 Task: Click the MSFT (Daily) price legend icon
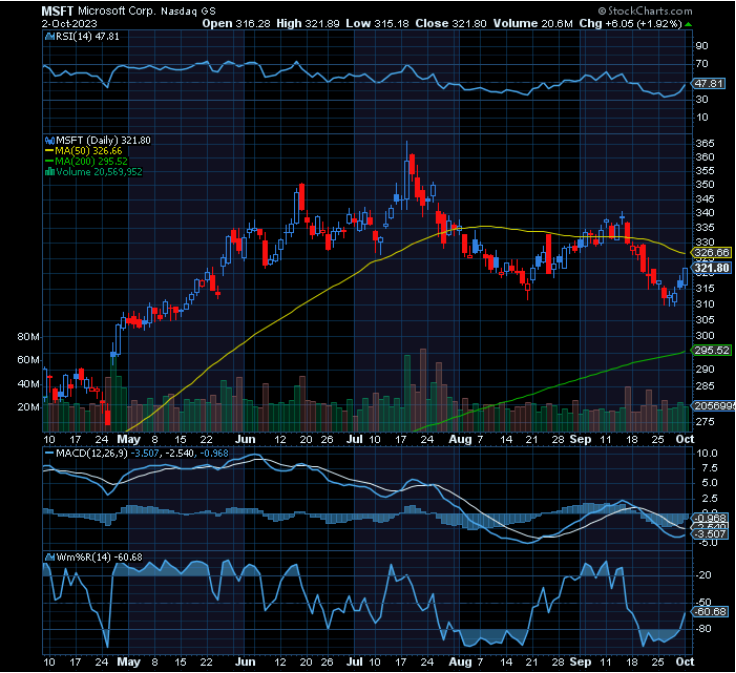pyautogui.click(x=50, y=140)
